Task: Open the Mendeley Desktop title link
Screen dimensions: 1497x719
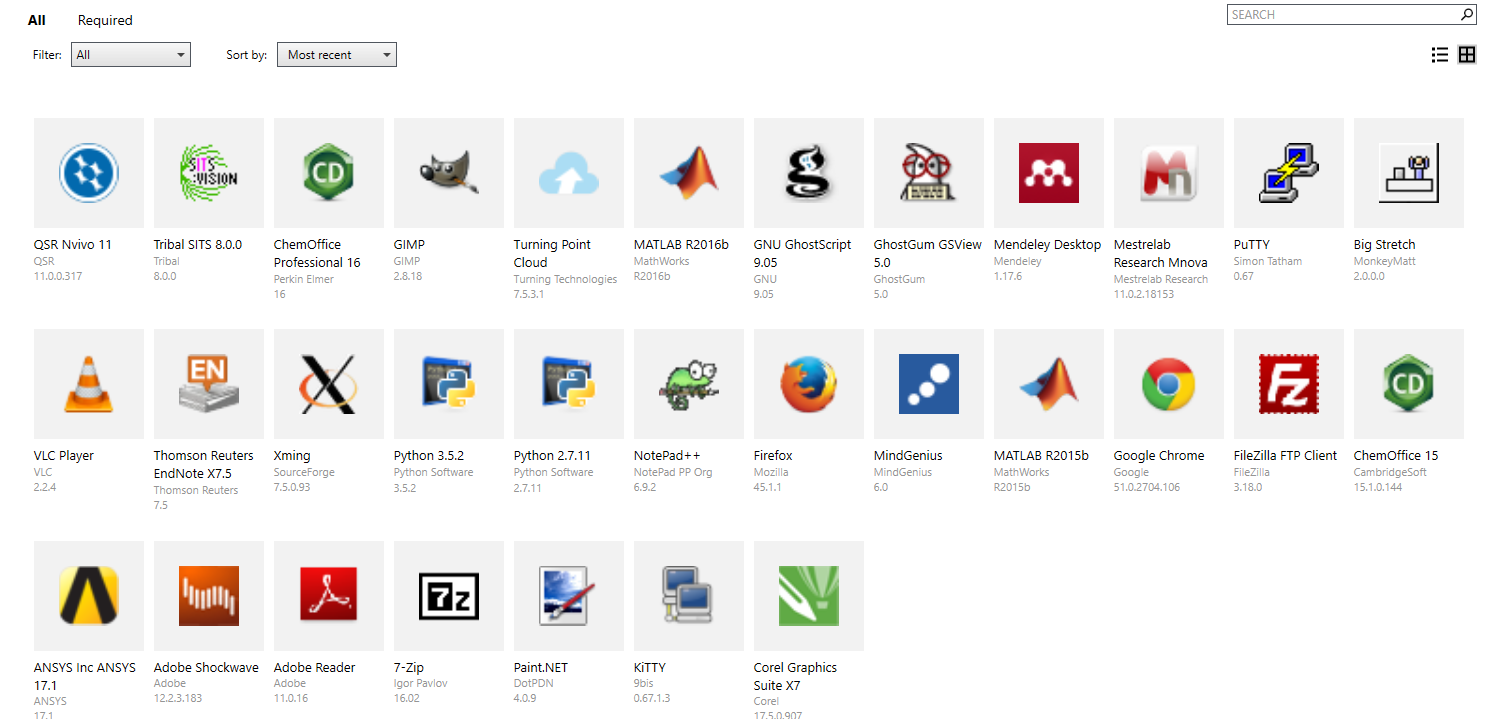Action: click(x=1047, y=245)
